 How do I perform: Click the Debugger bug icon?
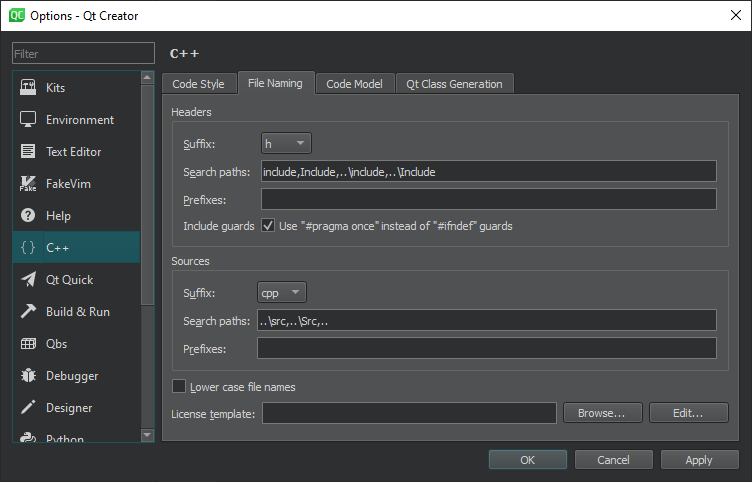[x=28, y=376]
